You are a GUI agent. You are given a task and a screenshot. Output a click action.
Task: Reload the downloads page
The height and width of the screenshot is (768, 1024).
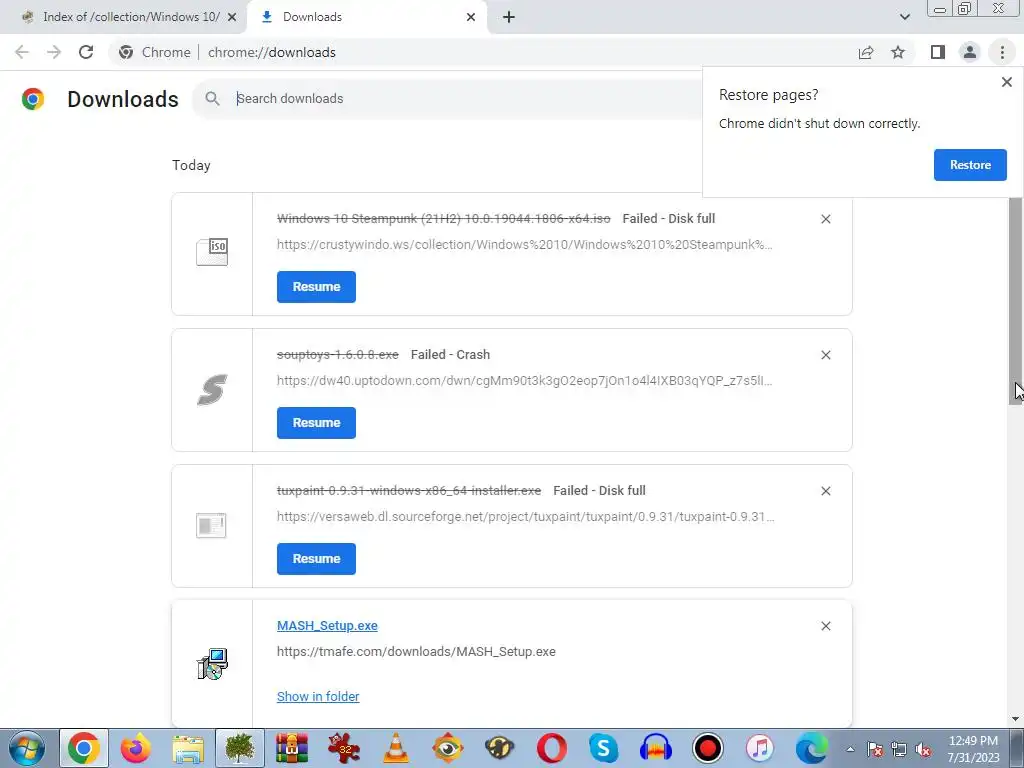(x=86, y=52)
